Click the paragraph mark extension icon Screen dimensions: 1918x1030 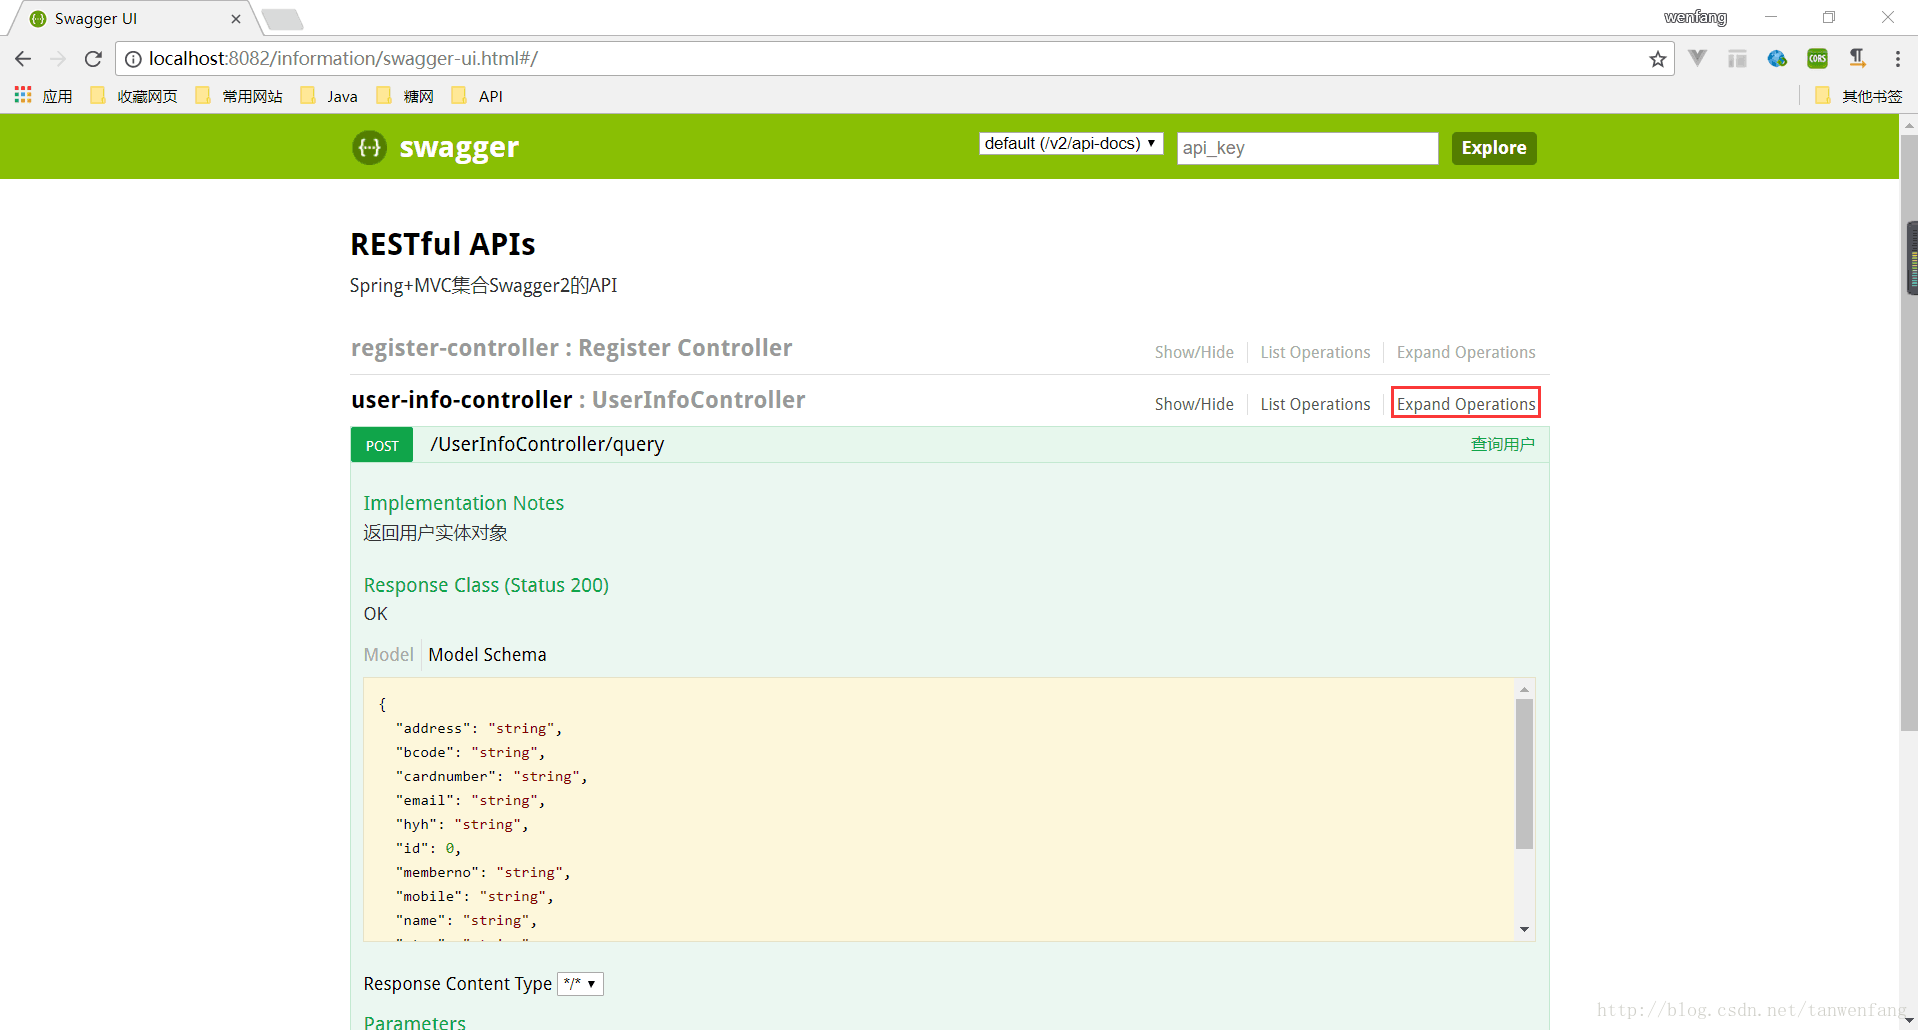[1857, 58]
